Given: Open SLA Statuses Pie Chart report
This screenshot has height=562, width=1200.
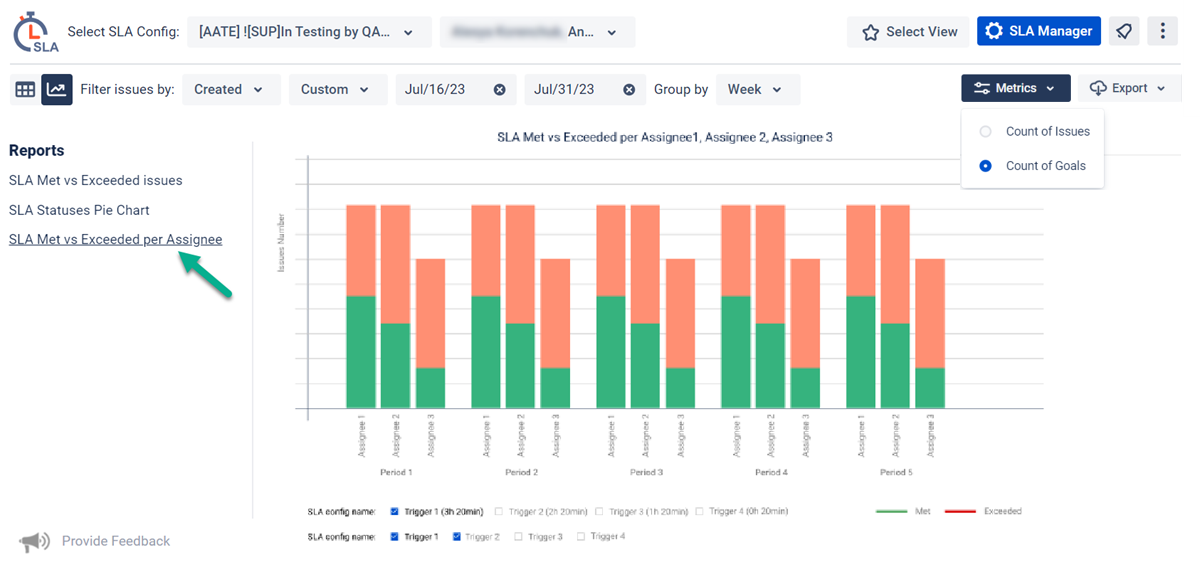Looking at the screenshot, I should [x=79, y=210].
